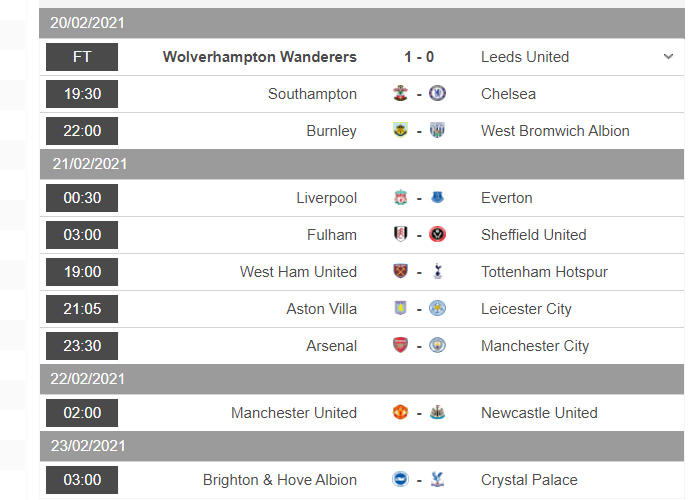
Task: Click the 19:30 kickoff time badge
Action: [x=82, y=94]
